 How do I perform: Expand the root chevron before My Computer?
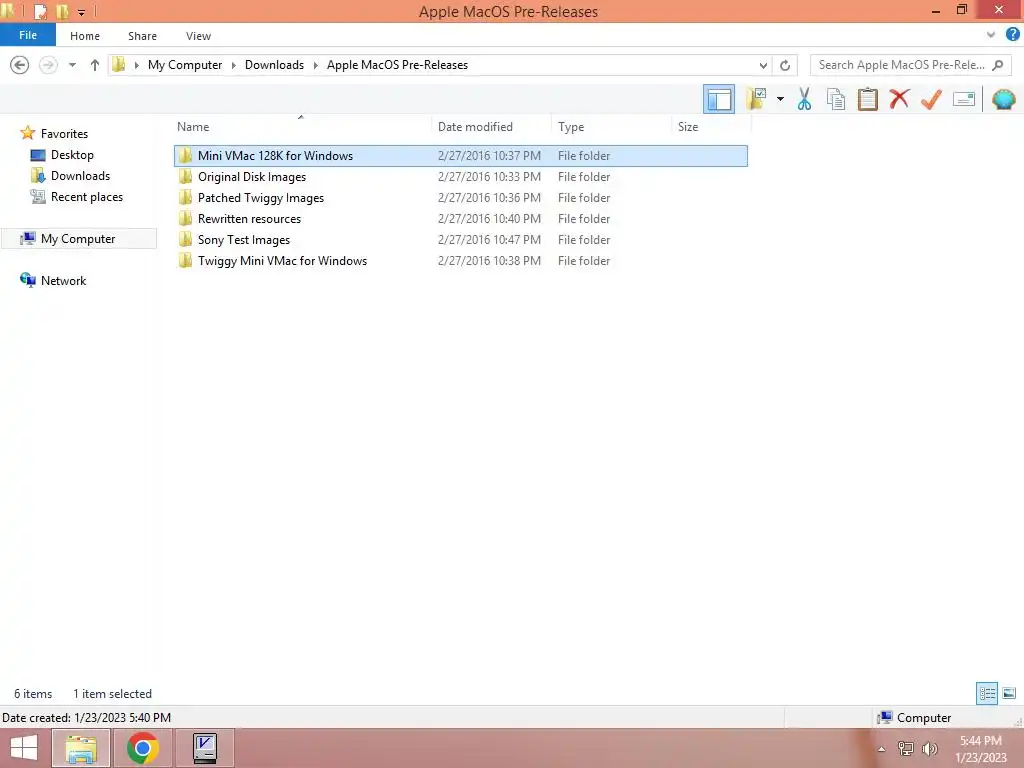136,65
